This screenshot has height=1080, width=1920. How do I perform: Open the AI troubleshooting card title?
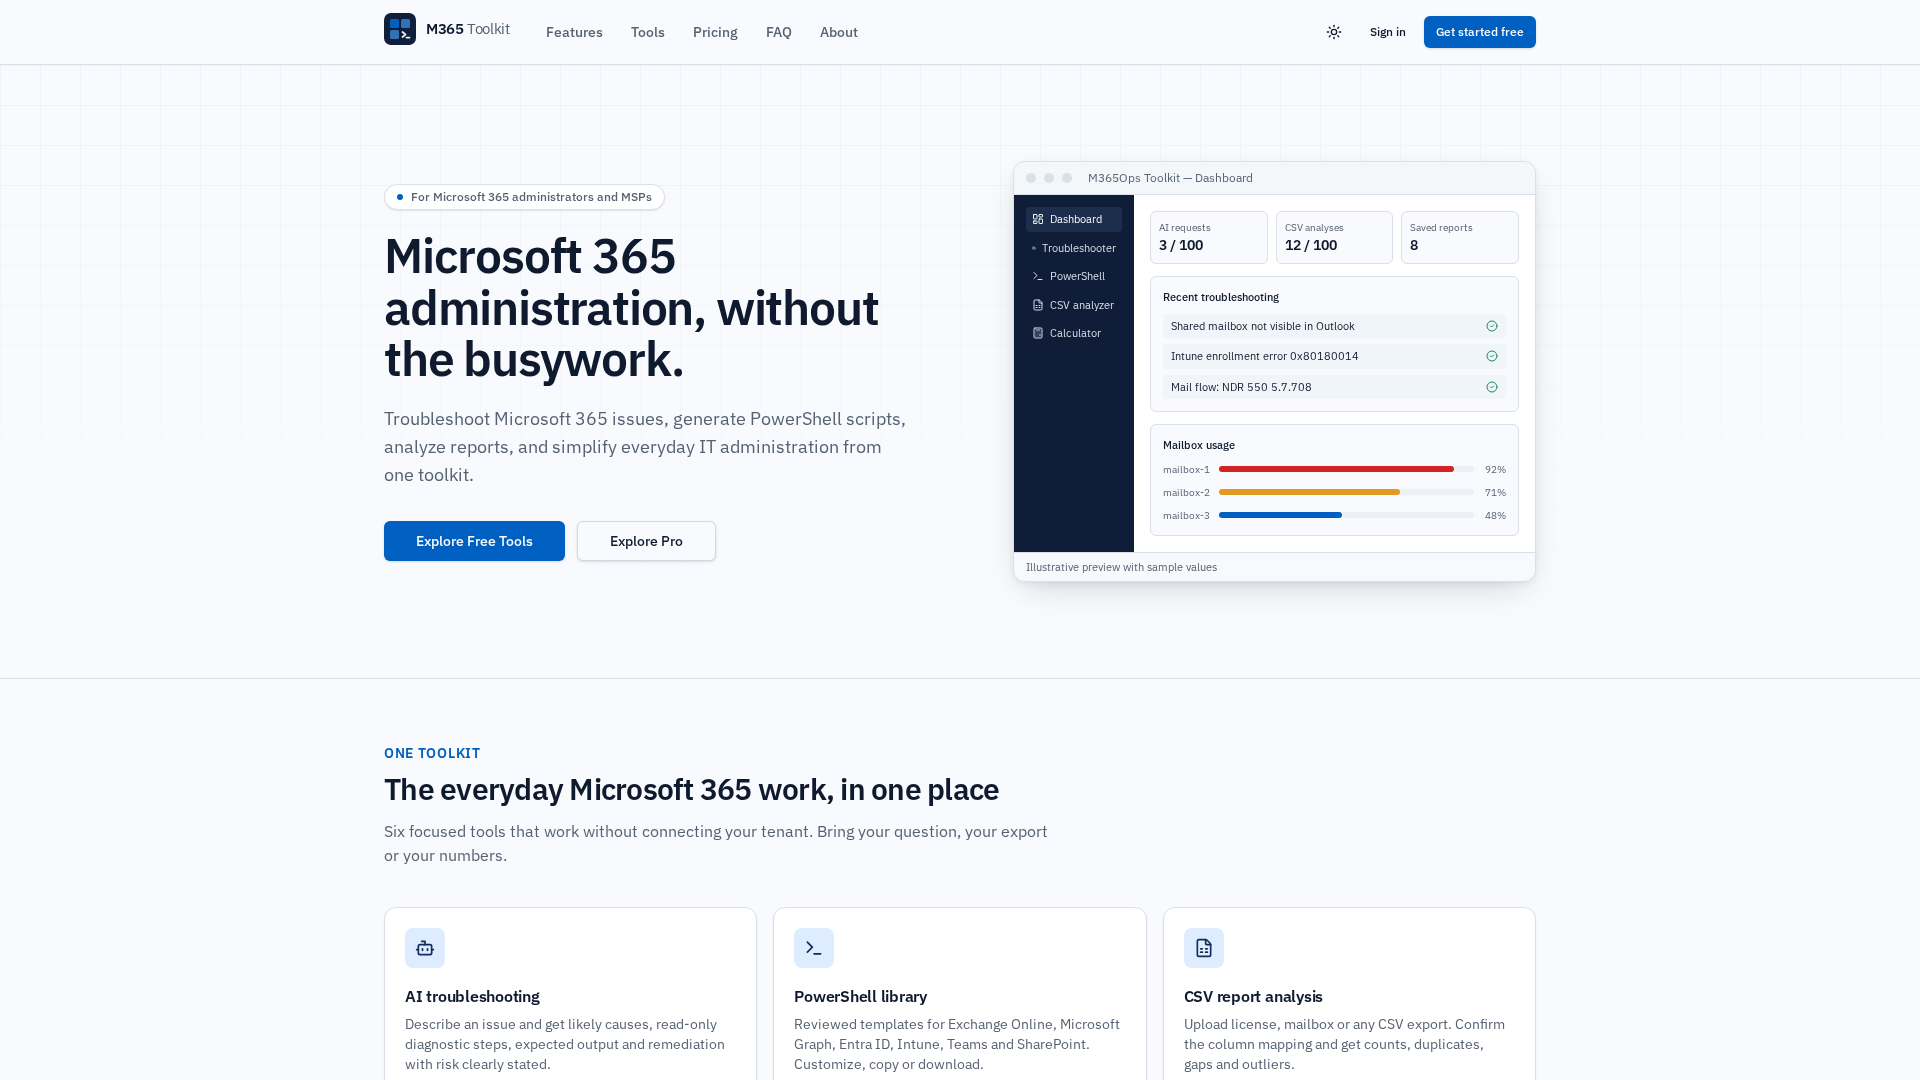pos(472,996)
